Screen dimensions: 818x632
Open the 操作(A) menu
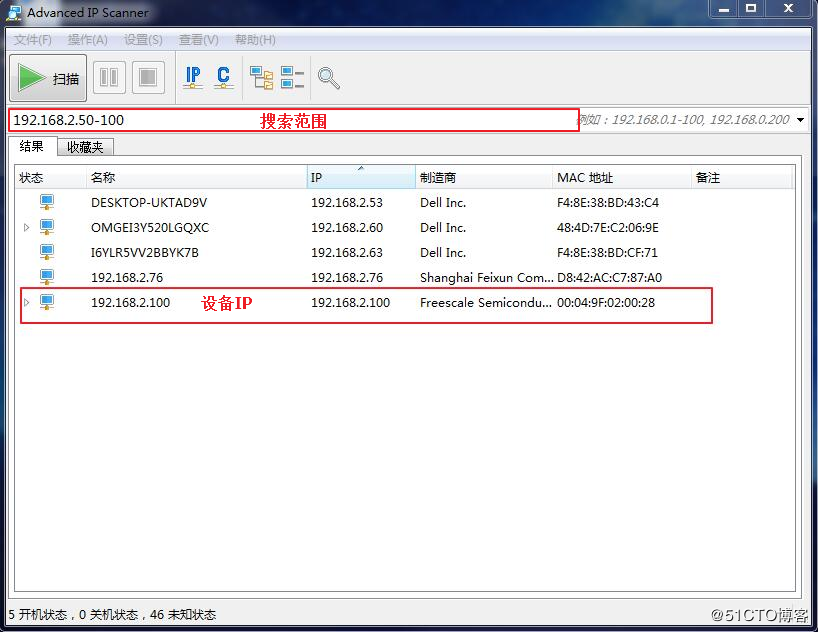(88, 40)
